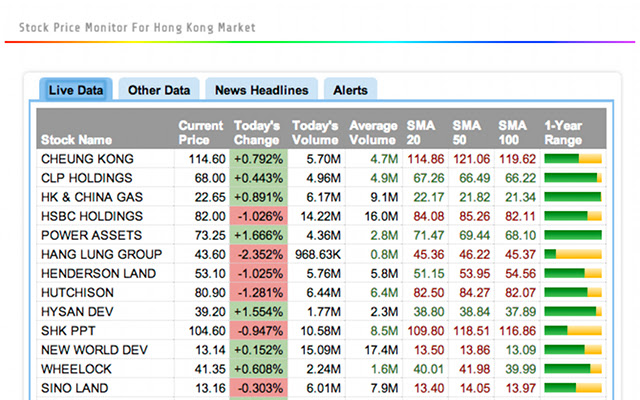Open the Other Data tab
Screen dimensions: 640x400
[159, 90]
